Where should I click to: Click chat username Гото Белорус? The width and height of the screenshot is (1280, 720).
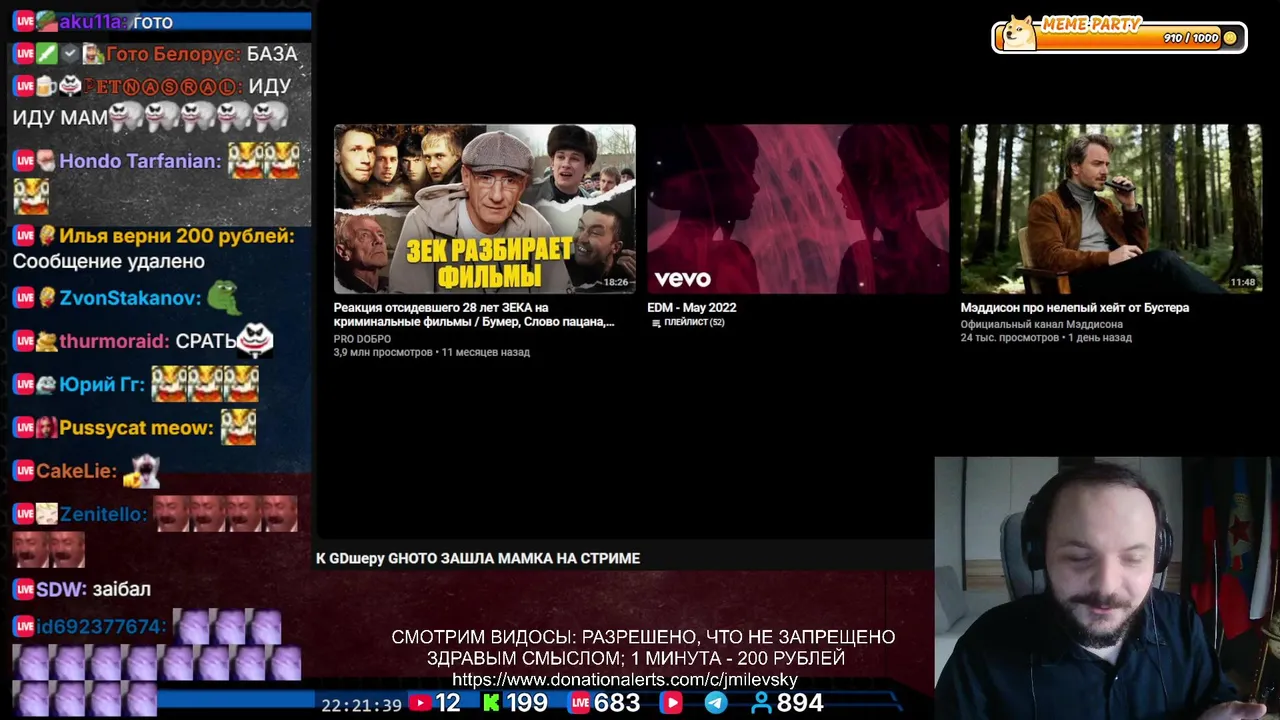[x=173, y=54]
